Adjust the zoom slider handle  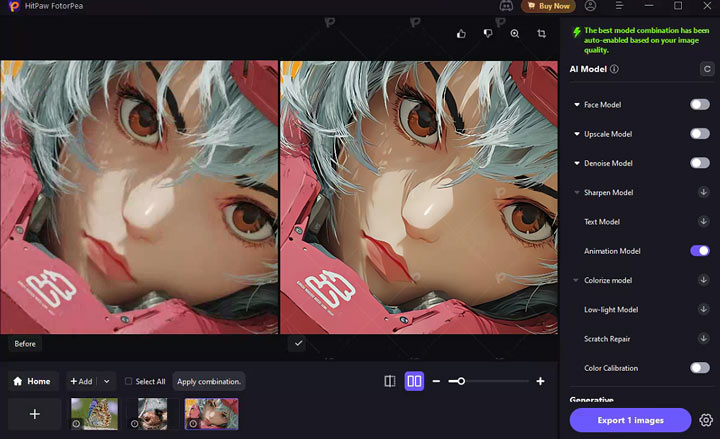point(461,381)
